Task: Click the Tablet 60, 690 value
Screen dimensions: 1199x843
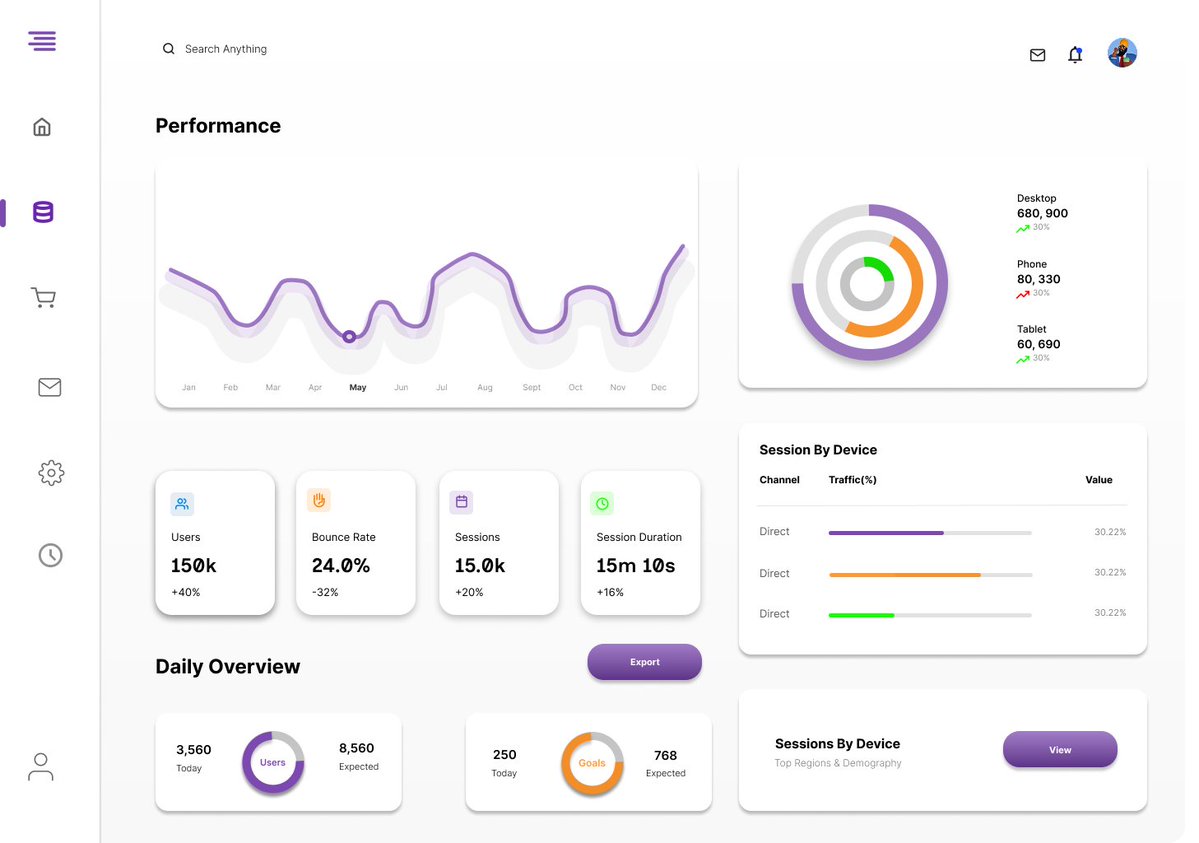Action: tap(1038, 344)
